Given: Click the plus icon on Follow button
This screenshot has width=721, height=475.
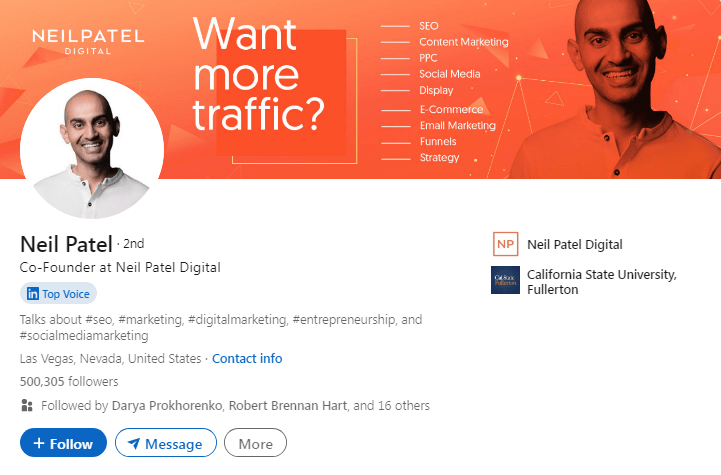Looking at the screenshot, I should pos(38,443).
